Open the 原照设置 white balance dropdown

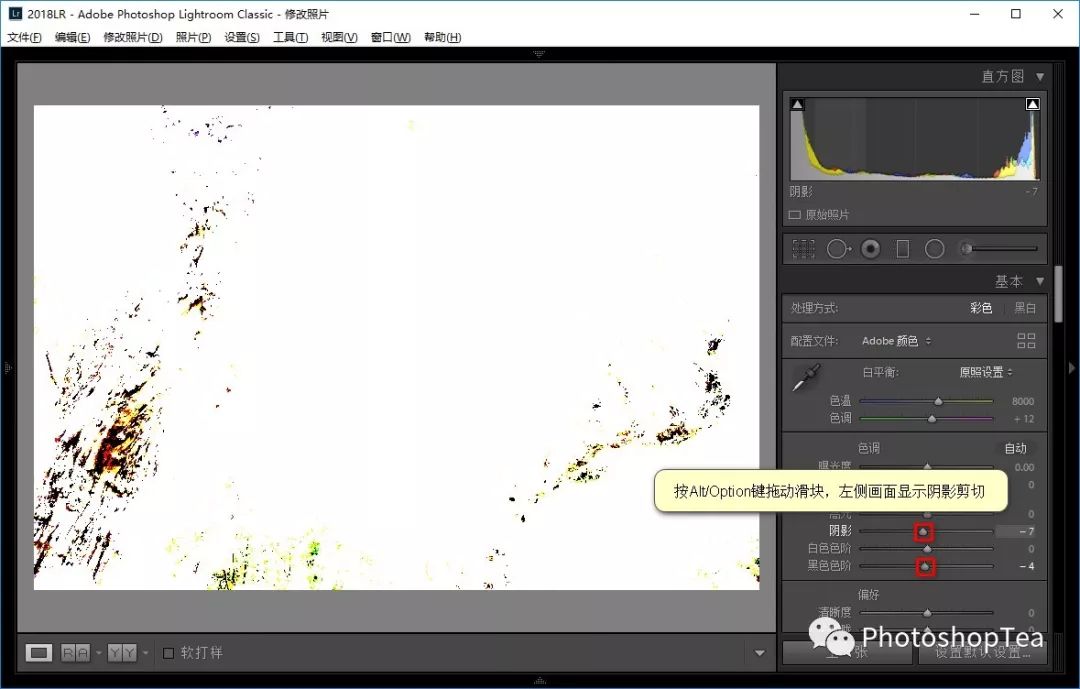(x=986, y=372)
